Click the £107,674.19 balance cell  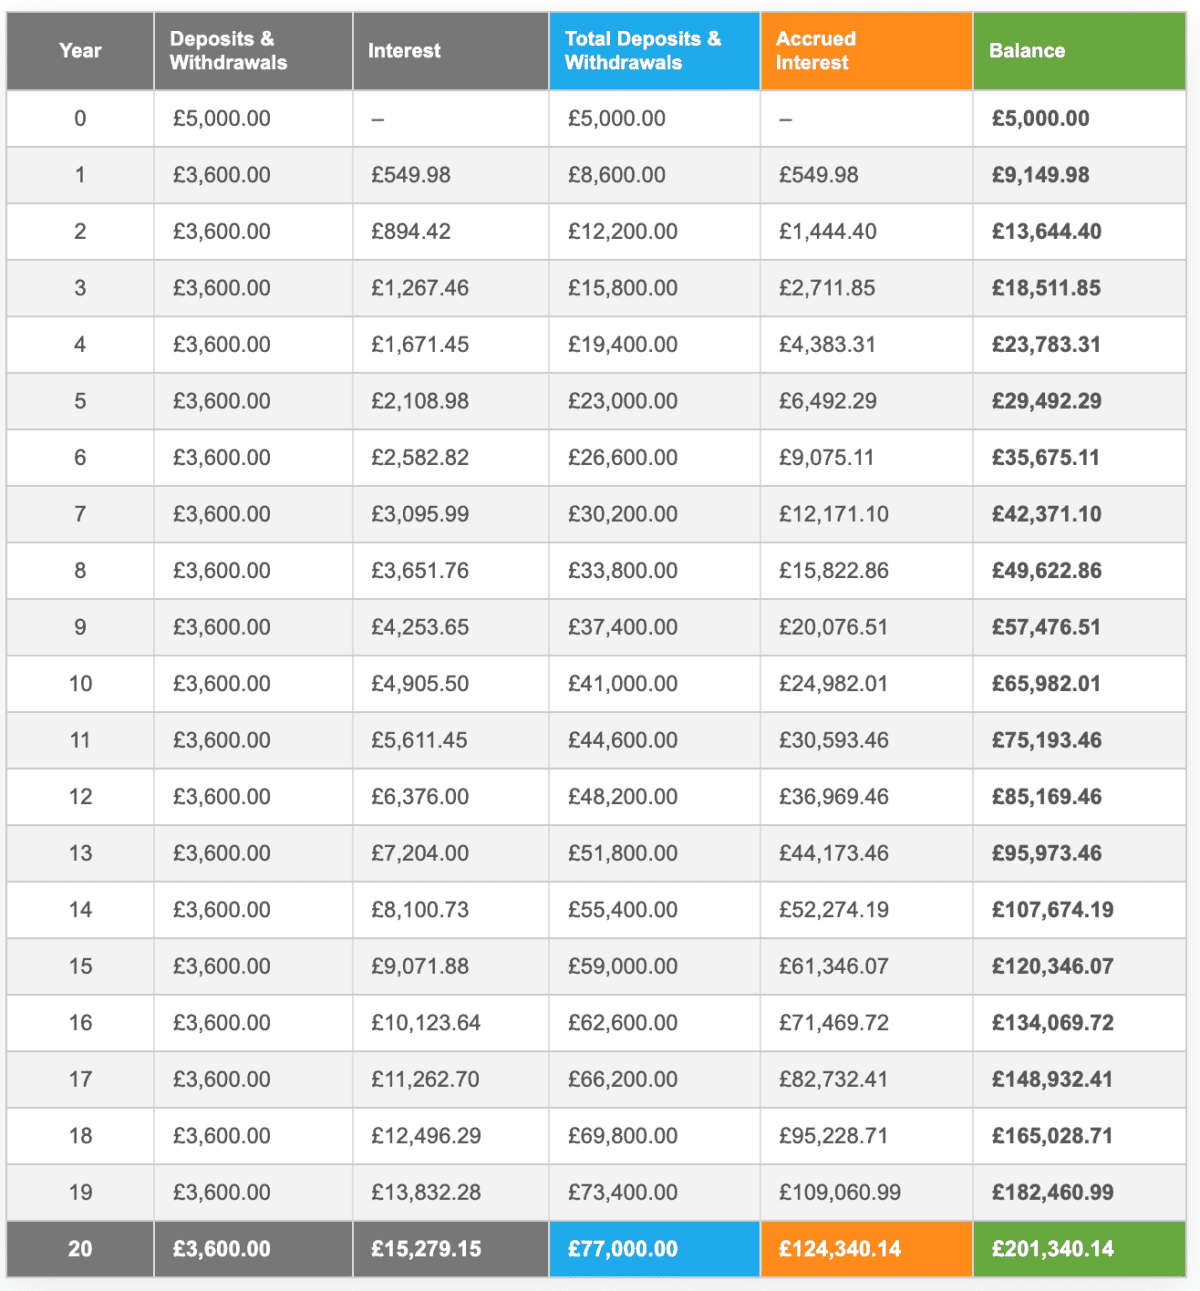click(1052, 910)
